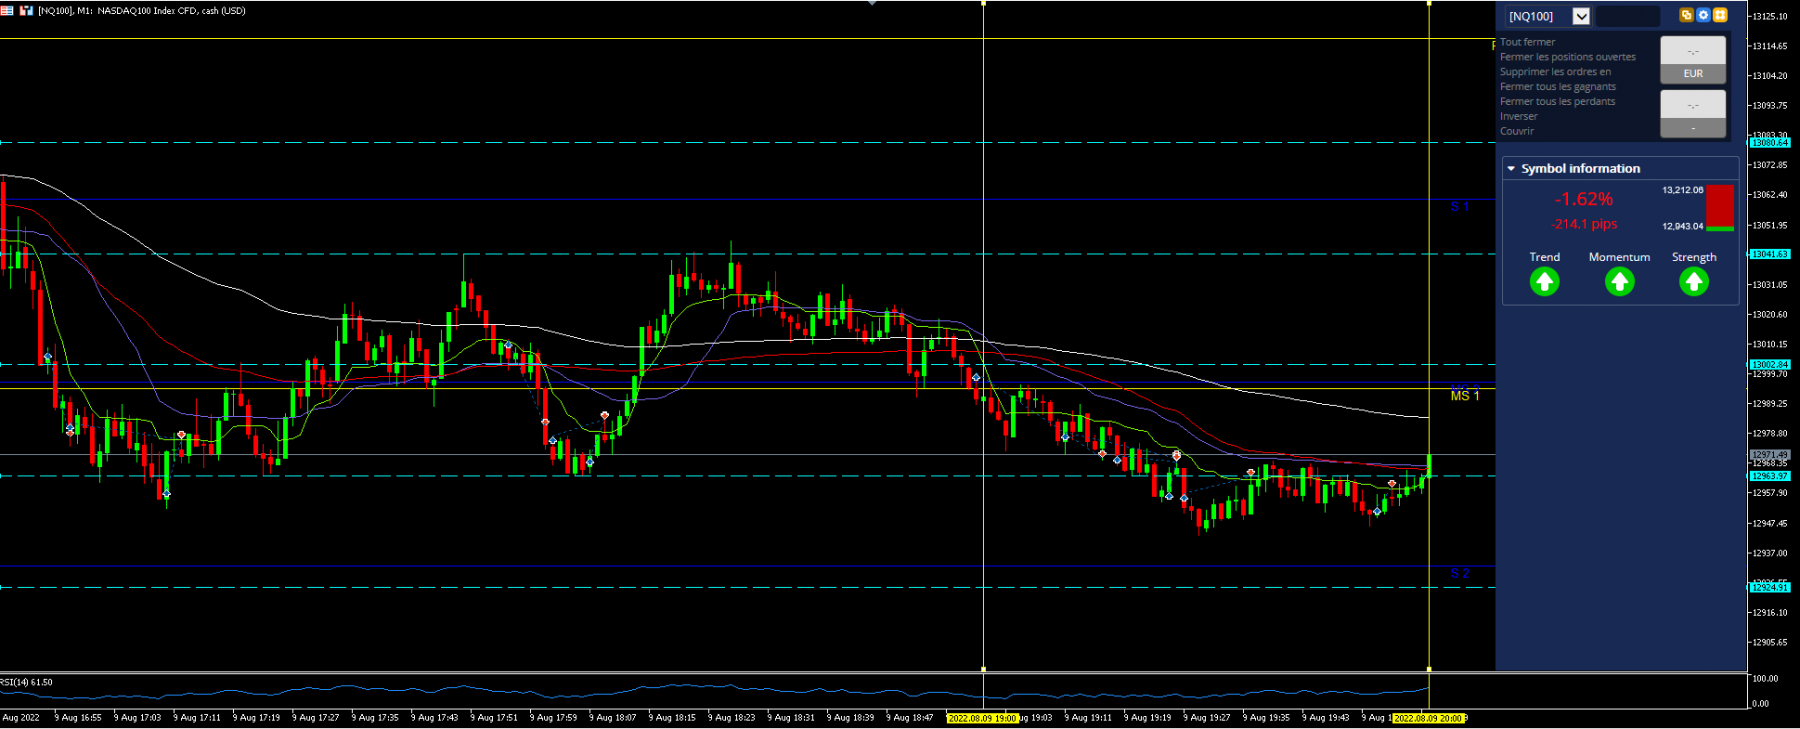Click the Couvrir option

[1517, 131]
